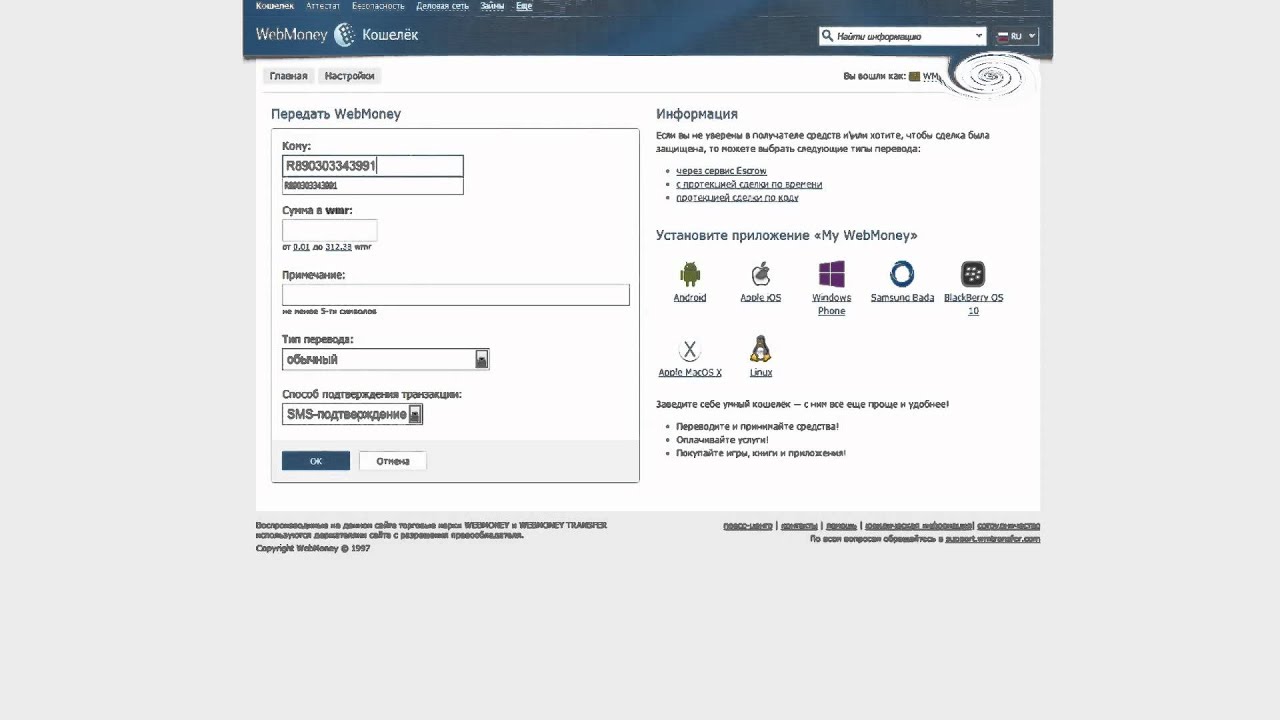Open the Samsung Bada app icon
Viewport: 1280px width, 720px height.
coord(902,274)
